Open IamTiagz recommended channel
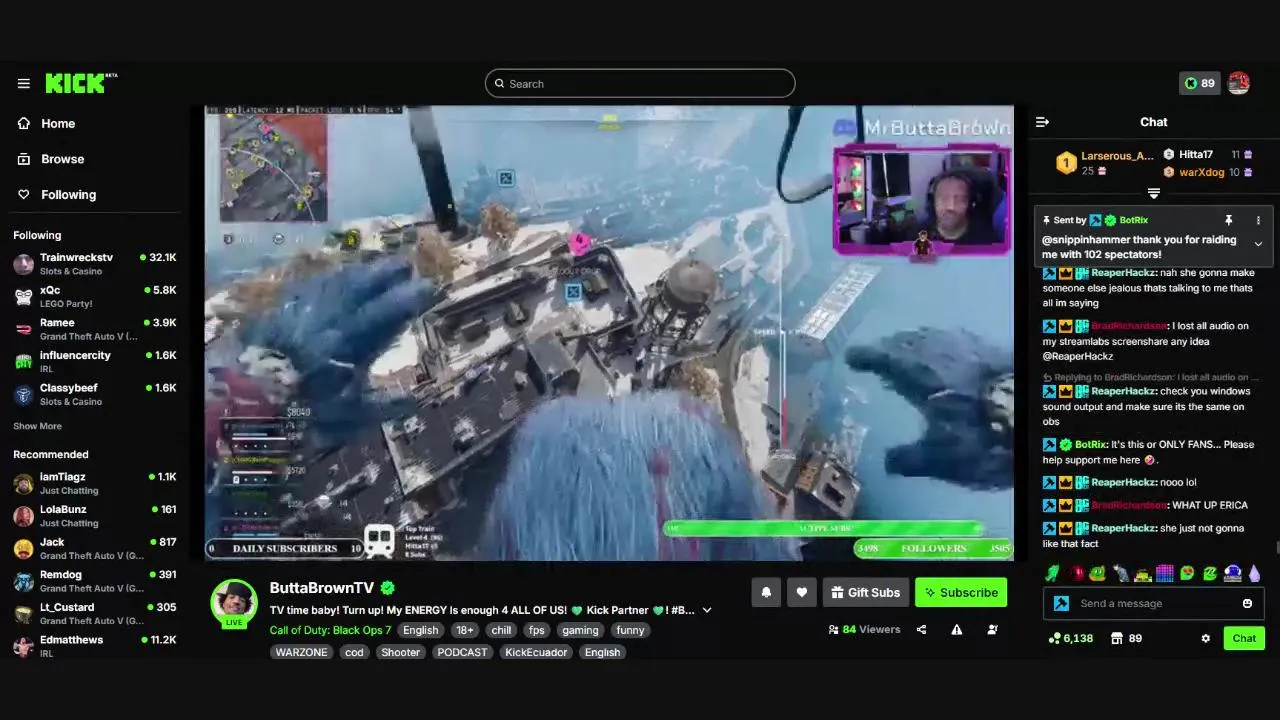Screen dimensions: 1280x720 click(95, 483)
